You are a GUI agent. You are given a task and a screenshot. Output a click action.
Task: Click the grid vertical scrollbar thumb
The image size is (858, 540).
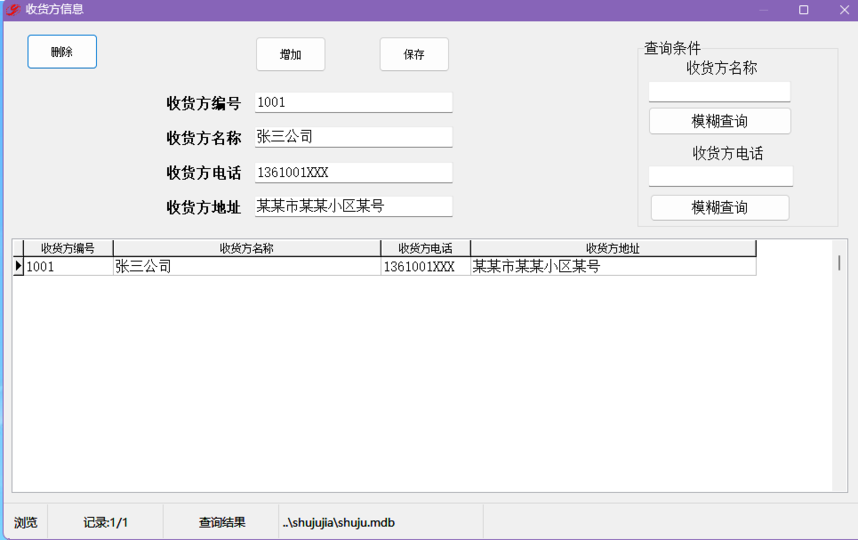click(839, 263)
